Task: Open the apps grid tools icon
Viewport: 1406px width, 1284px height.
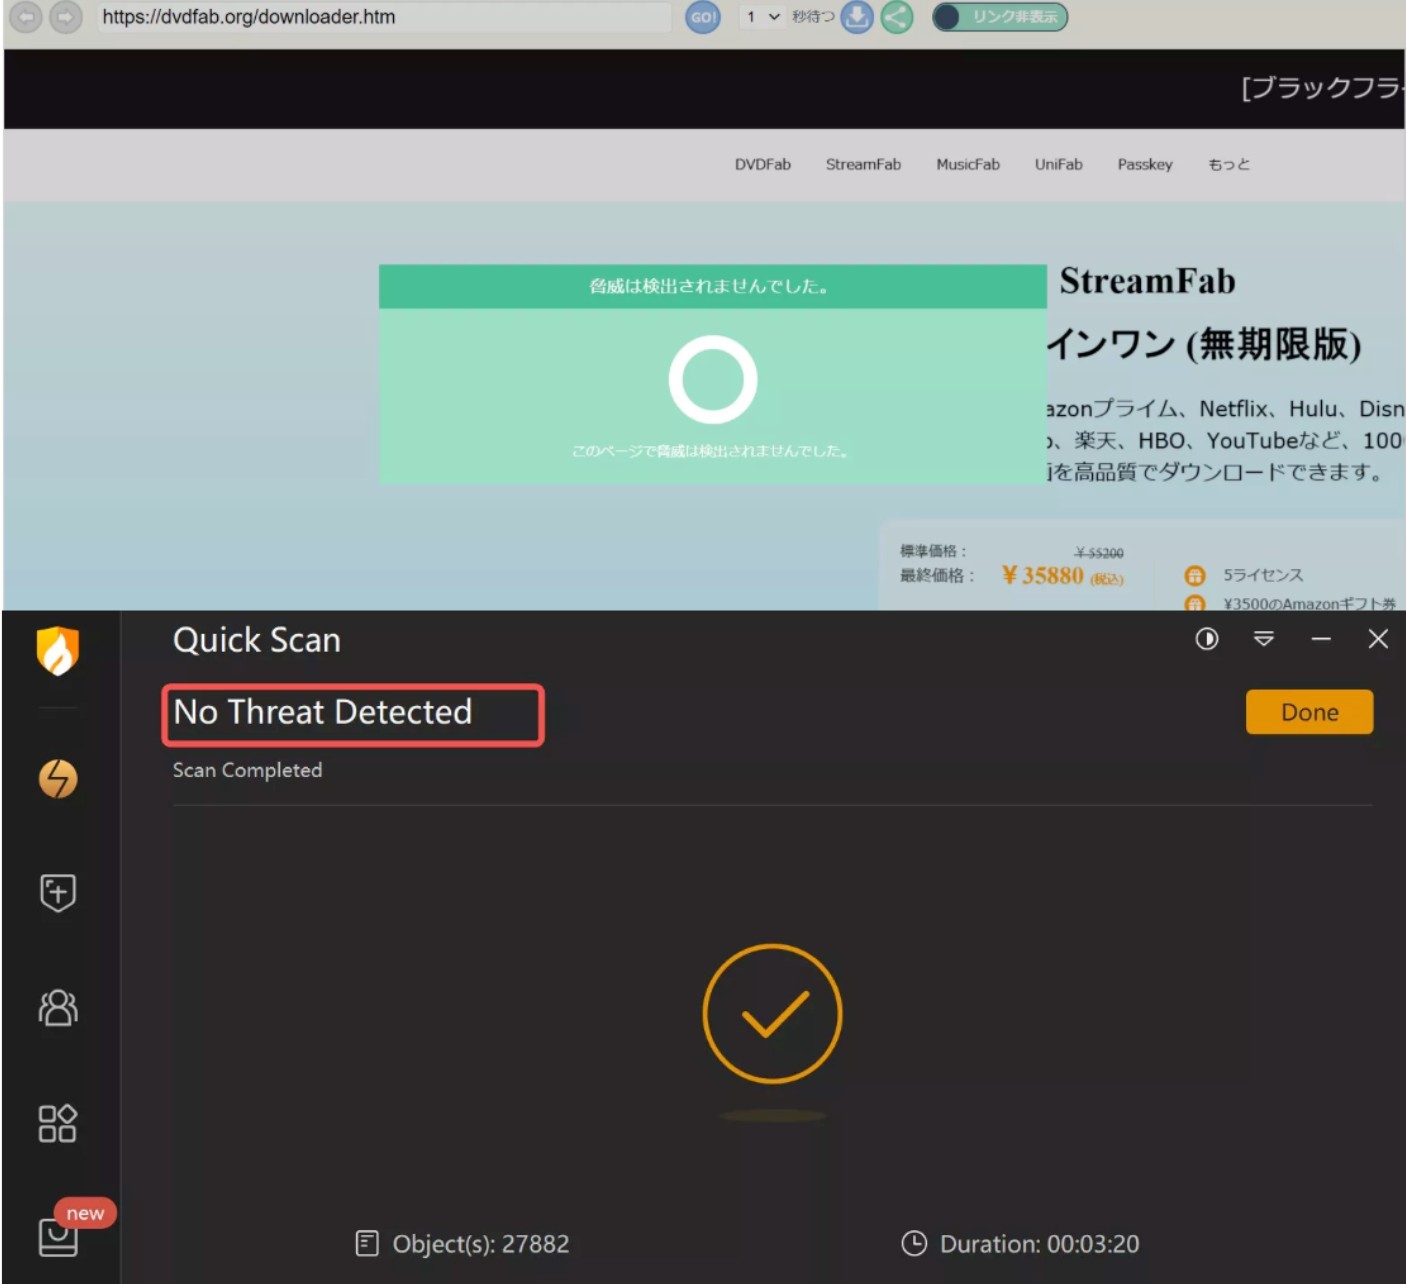Action: point(57,1123)
